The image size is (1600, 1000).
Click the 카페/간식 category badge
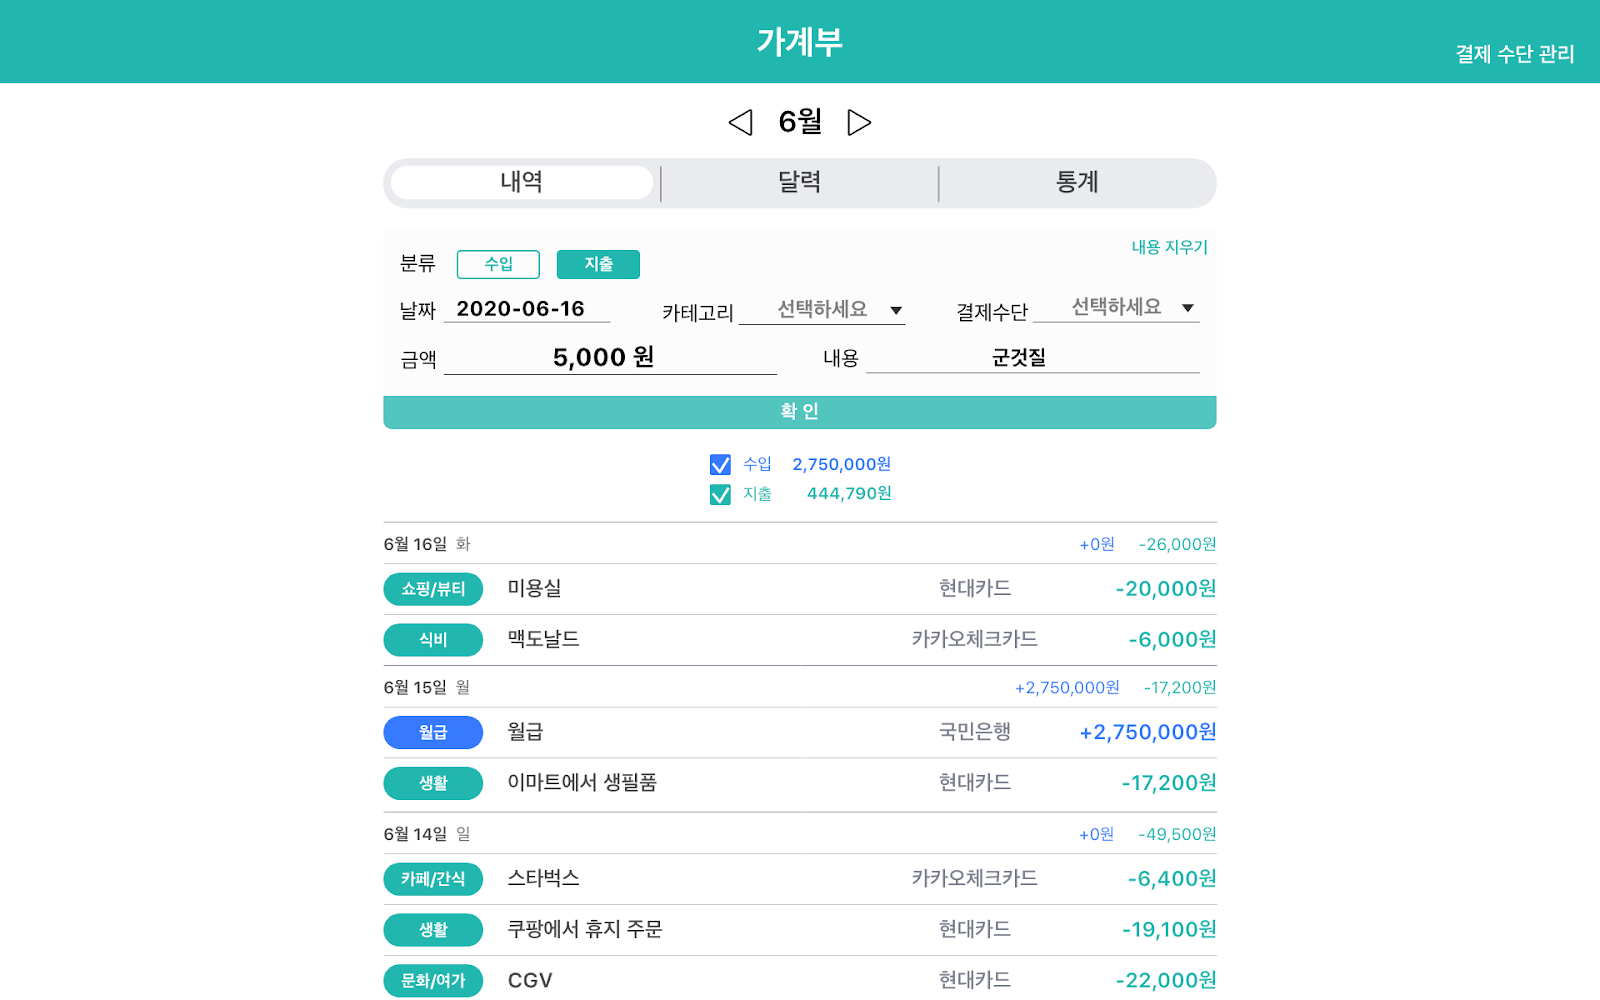pyautogui.click(x=433, y=879)
